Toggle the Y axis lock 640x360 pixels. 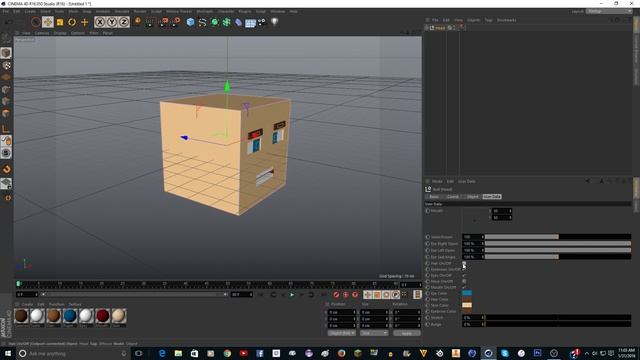[112, 22]
